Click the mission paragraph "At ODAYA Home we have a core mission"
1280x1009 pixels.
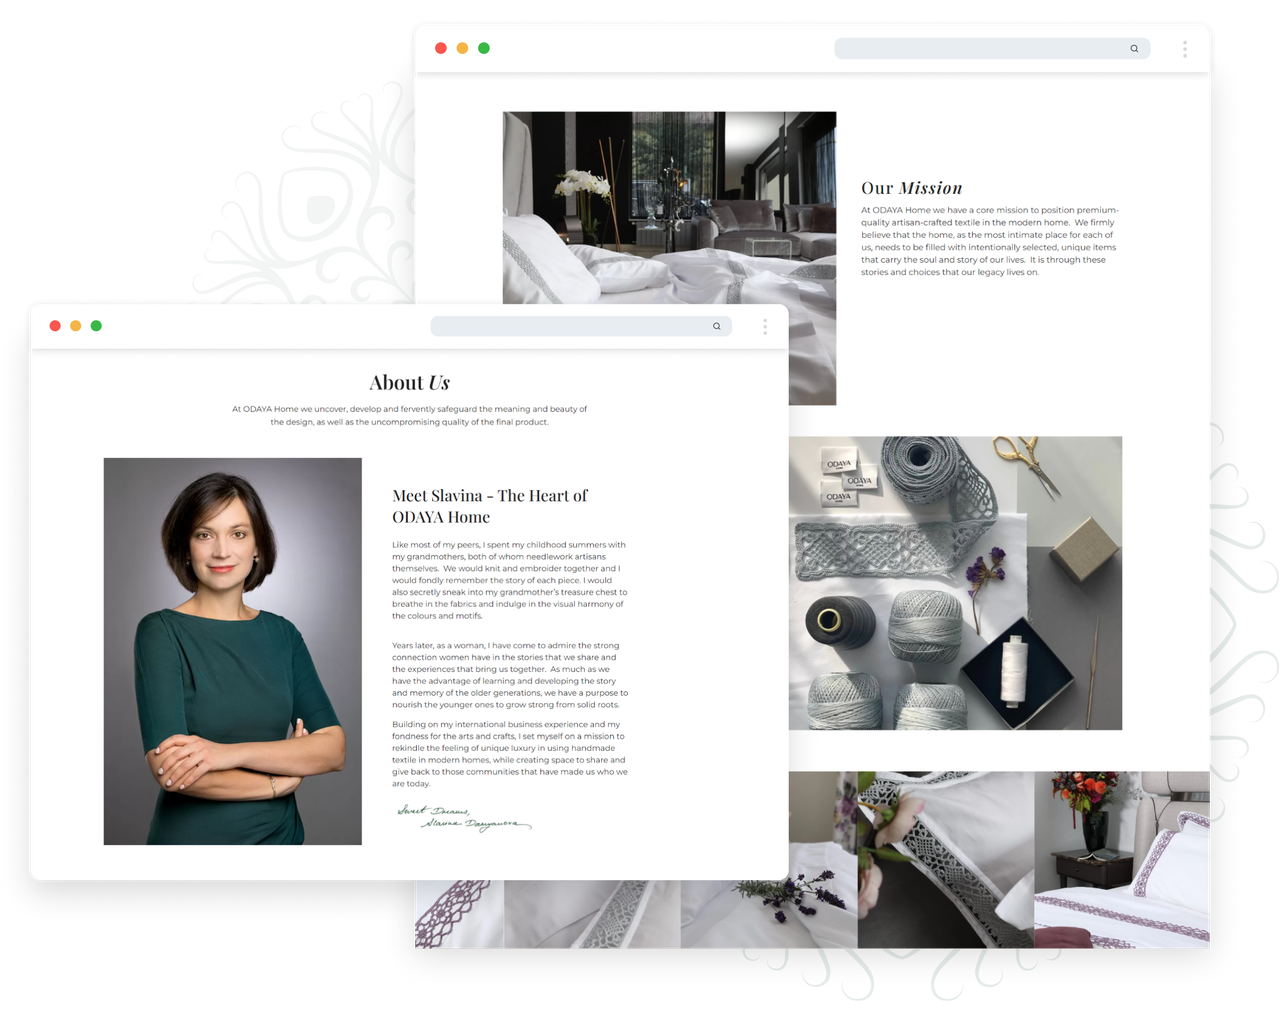tap(989, 241)
